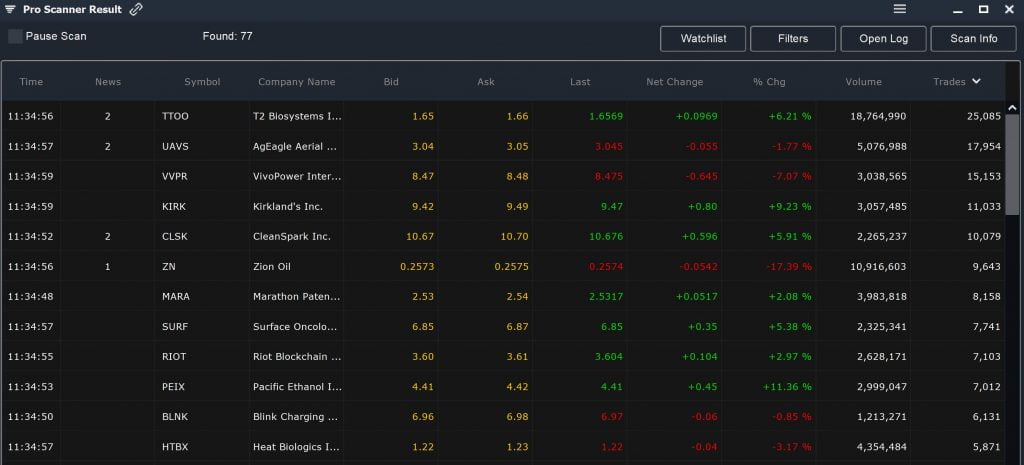The image size is (1024, 465).
Task: Select the KIRK symbol
Action: (x=174, y=206)
